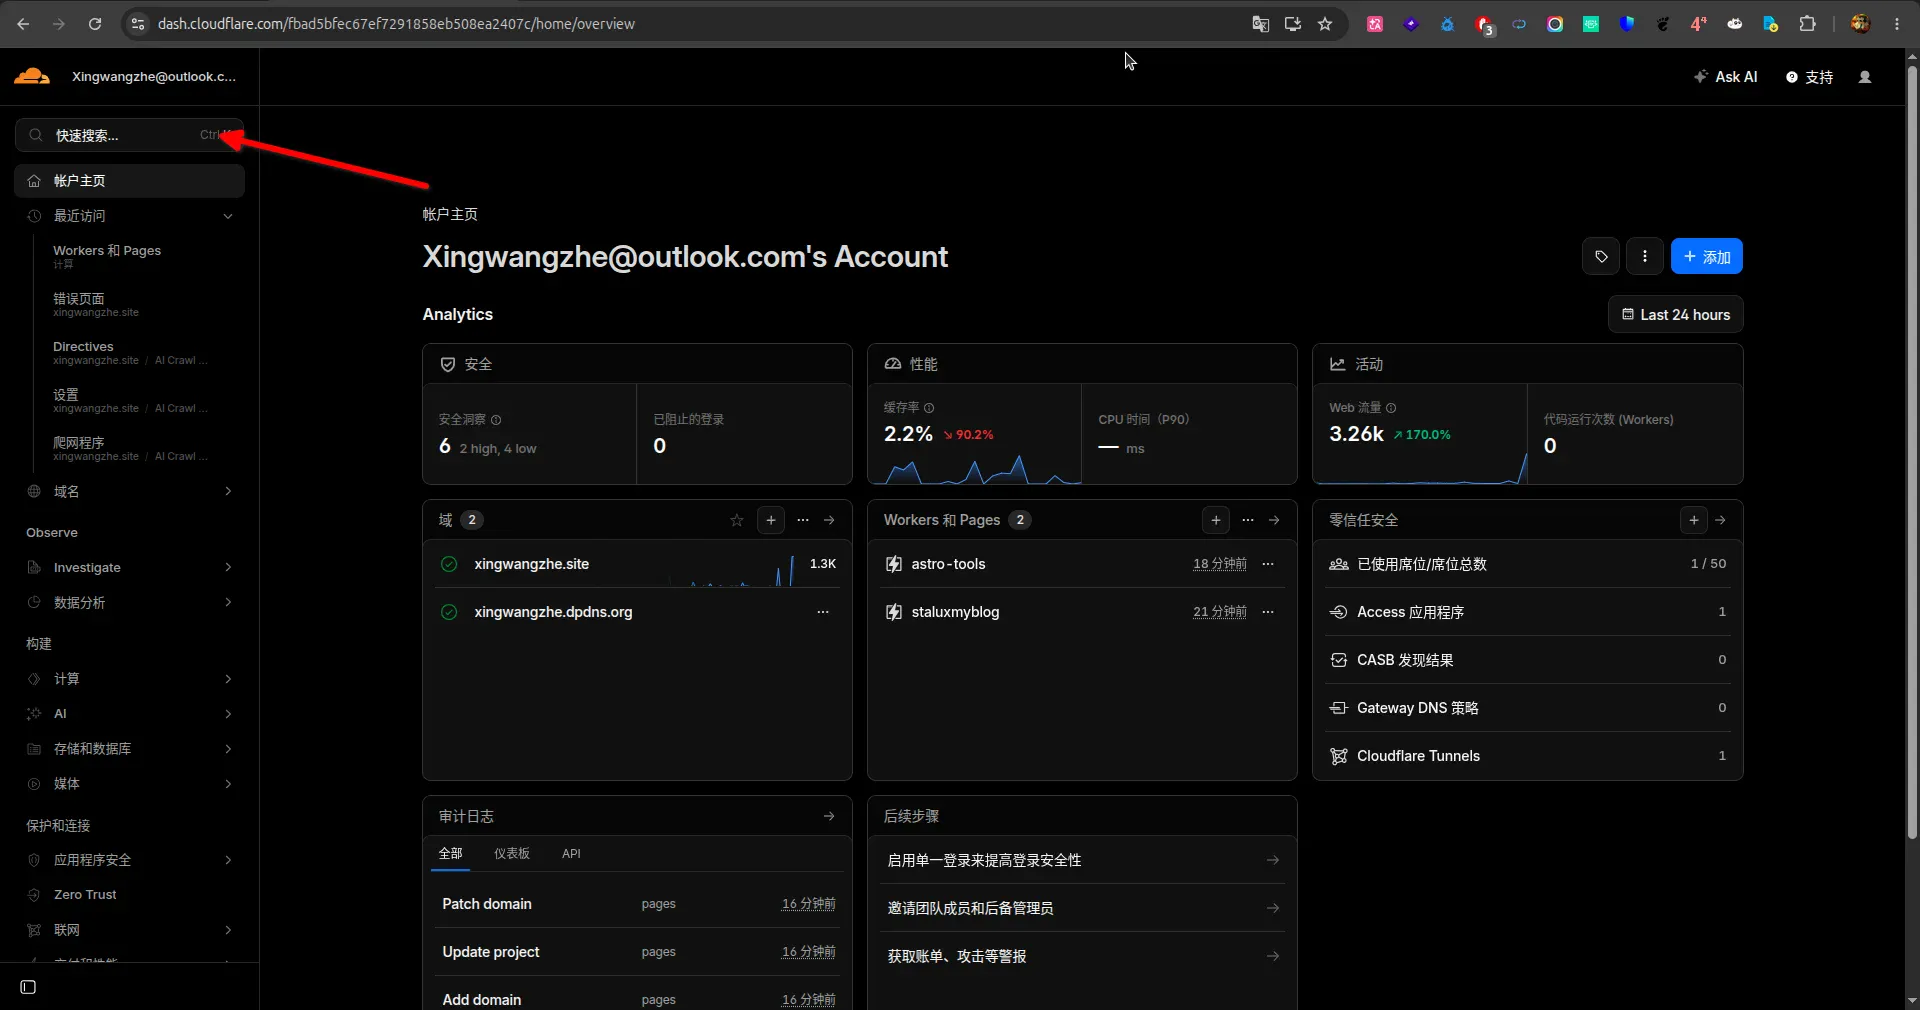Switch to the API tab in audit log
1920x1010 pixels.
(x=571, y=853)
